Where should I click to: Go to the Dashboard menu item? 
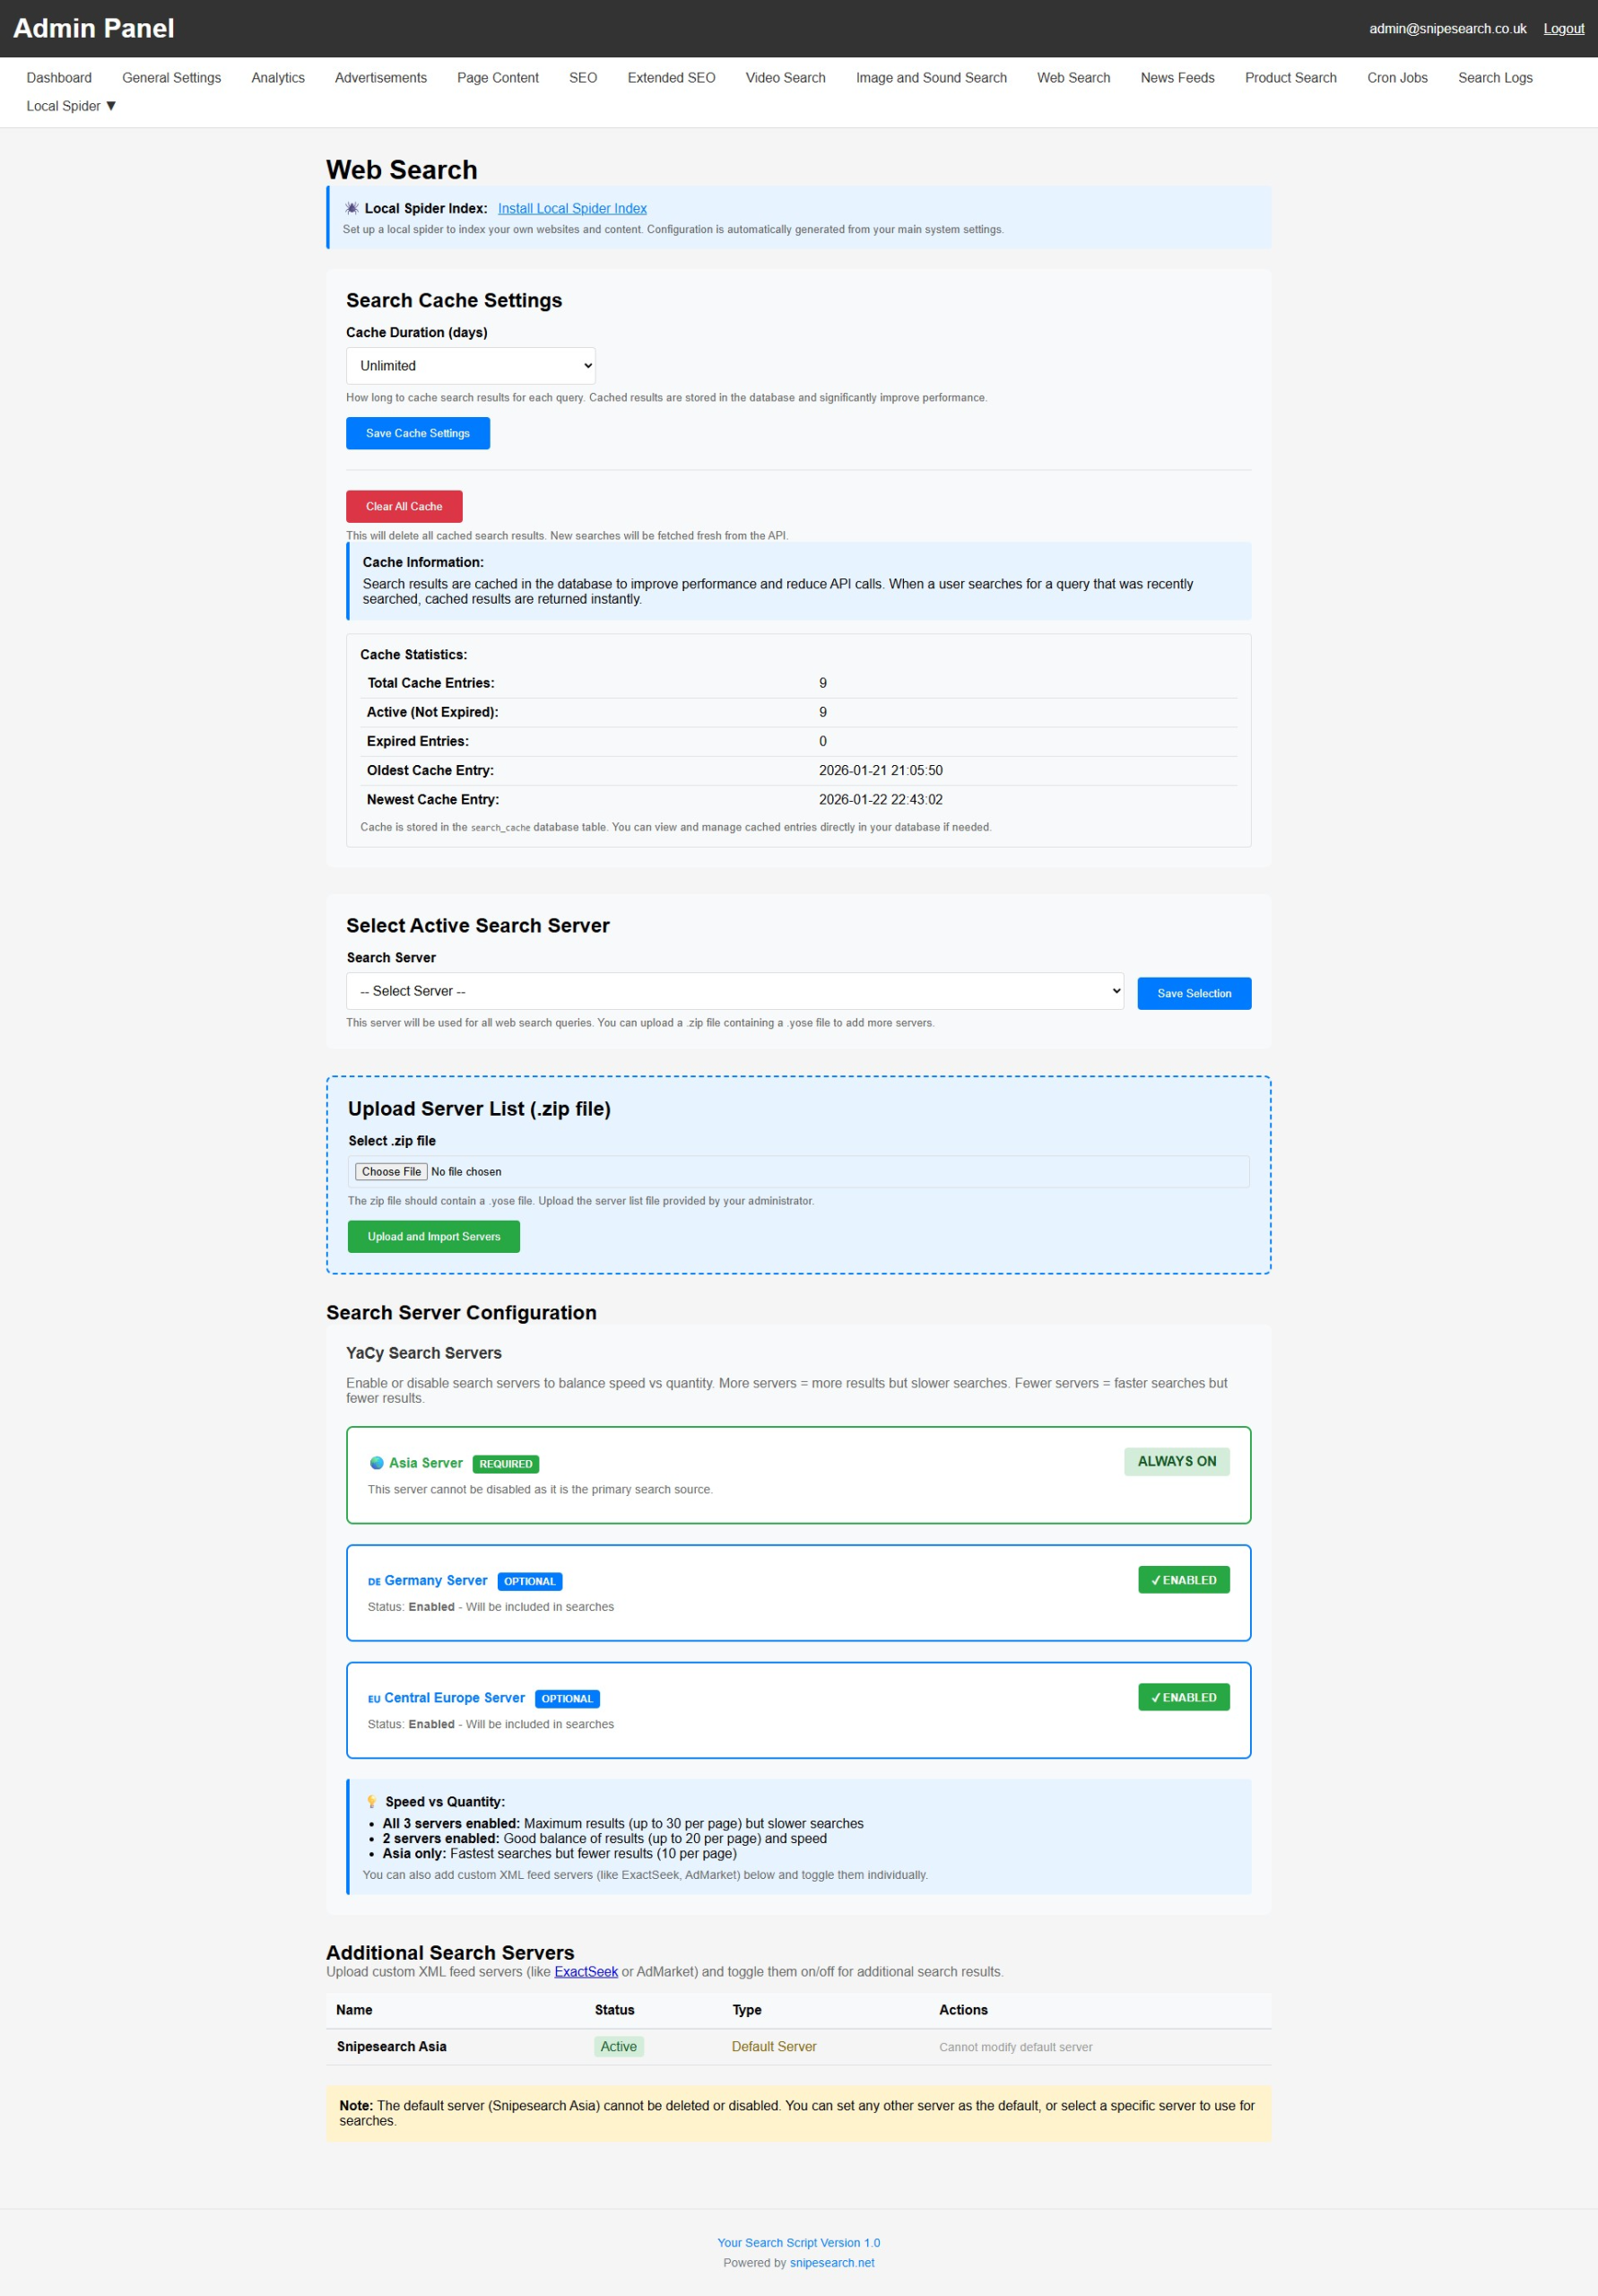(59, 78)
